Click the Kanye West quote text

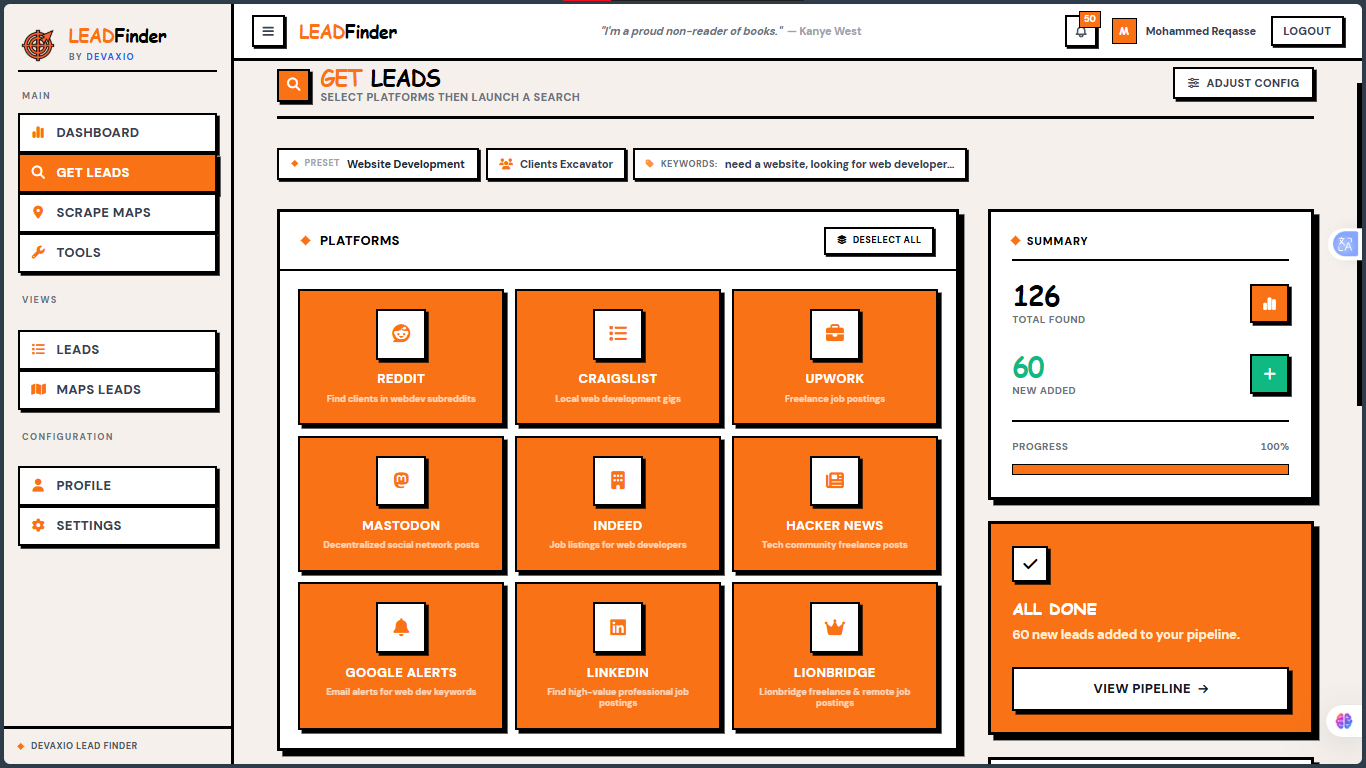(731, 31)
